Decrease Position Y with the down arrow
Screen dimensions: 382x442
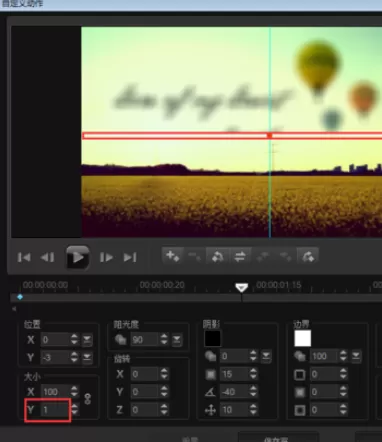coord(74,361)
